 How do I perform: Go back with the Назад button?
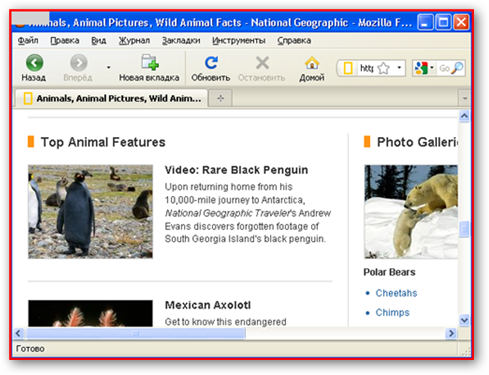click(34, 68)
